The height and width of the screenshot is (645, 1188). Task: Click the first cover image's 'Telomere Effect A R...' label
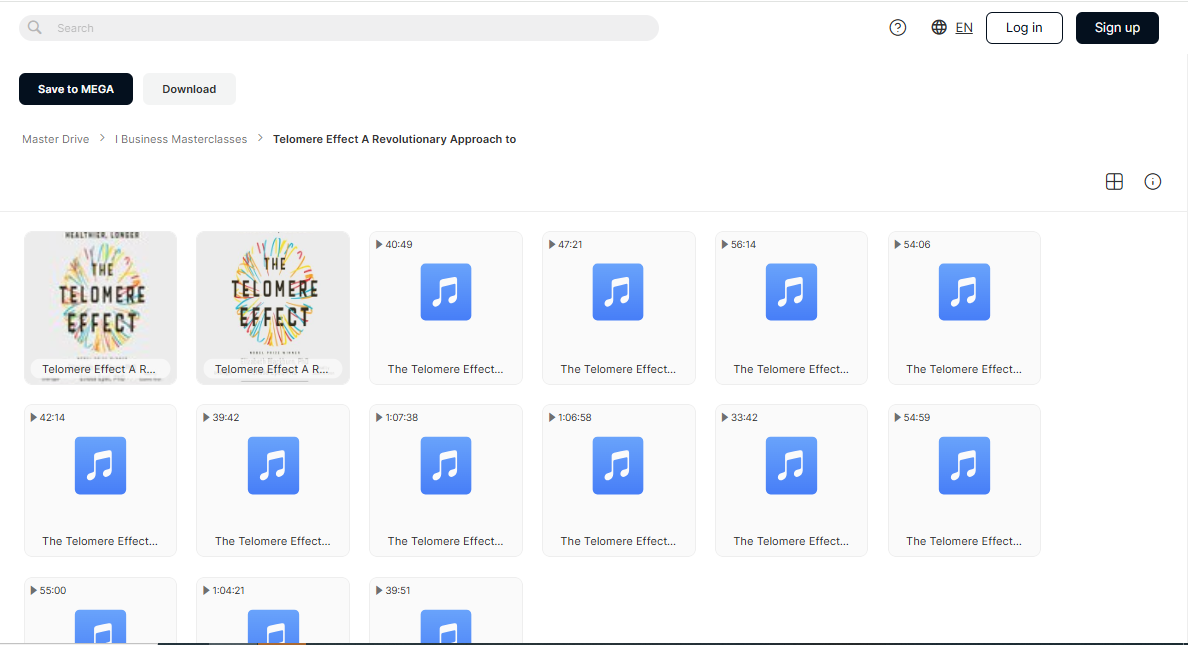click(x=99, y=369)
